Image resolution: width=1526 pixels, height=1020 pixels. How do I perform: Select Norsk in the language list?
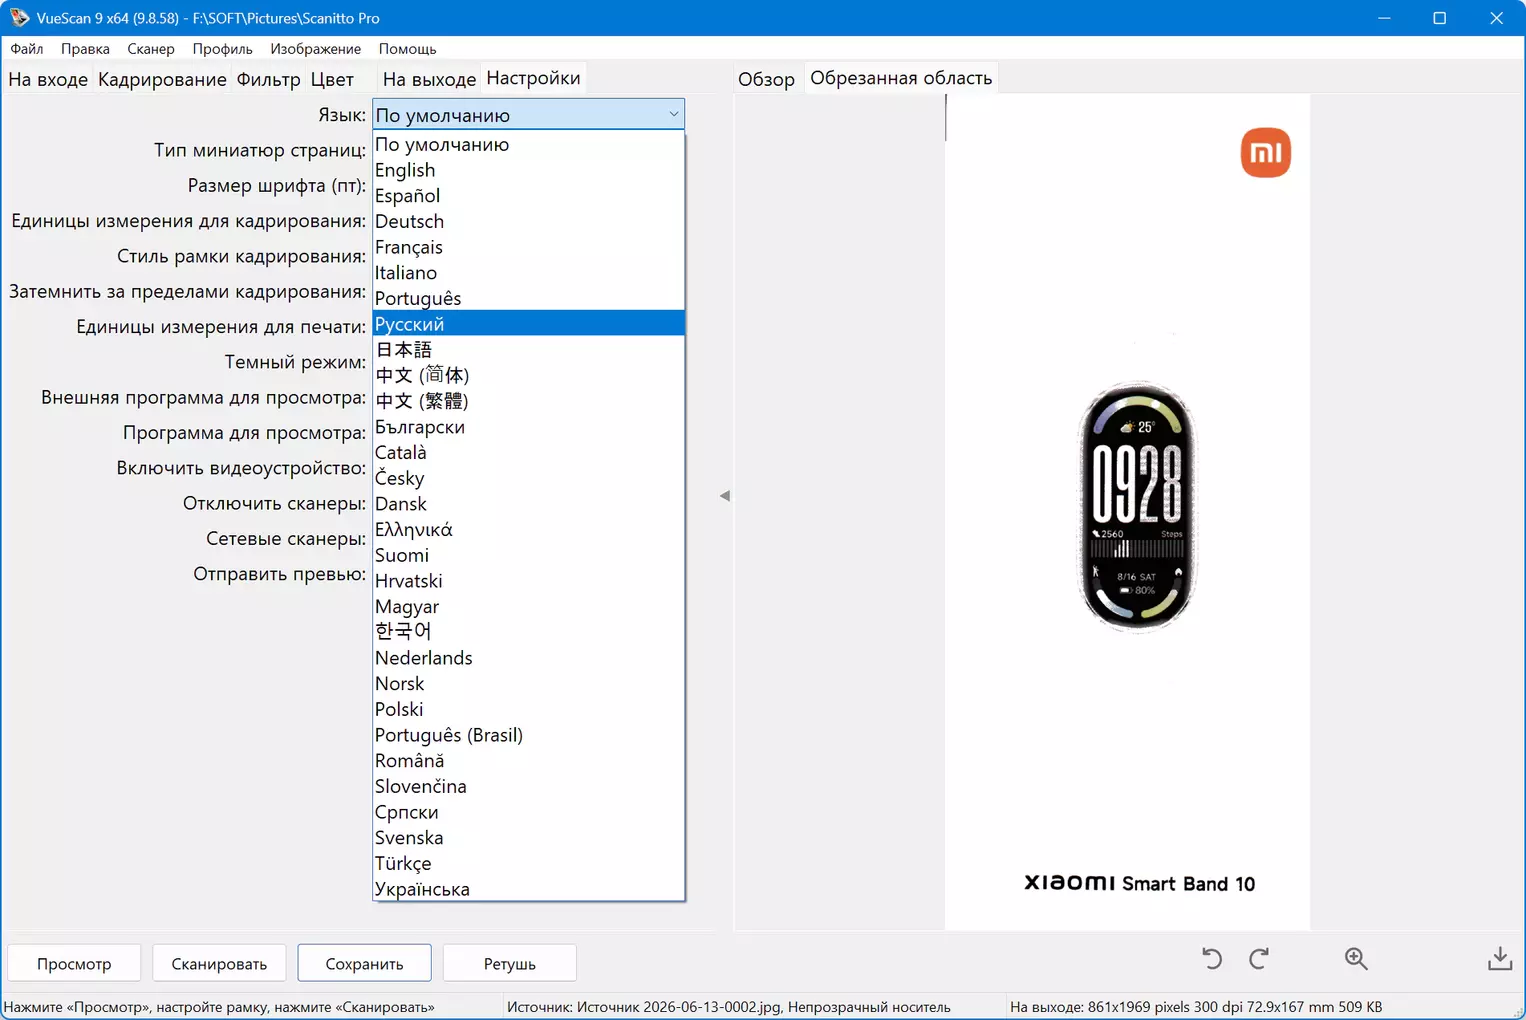[528, 684]
